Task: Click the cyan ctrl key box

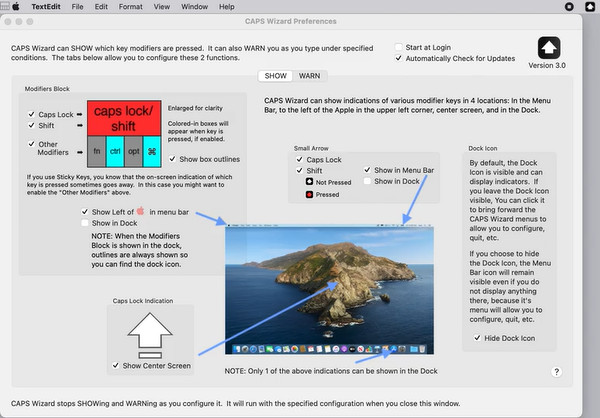Action: pyautogui.click(x=115, y=152)
